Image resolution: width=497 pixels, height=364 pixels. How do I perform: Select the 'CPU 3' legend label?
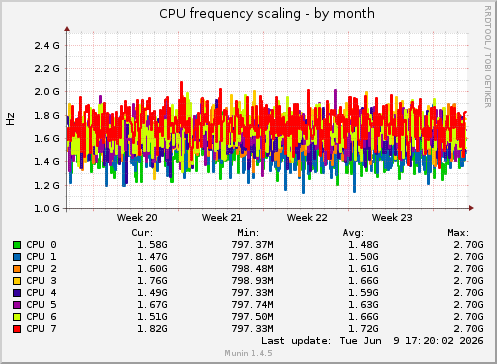click(x=41, y=281)
